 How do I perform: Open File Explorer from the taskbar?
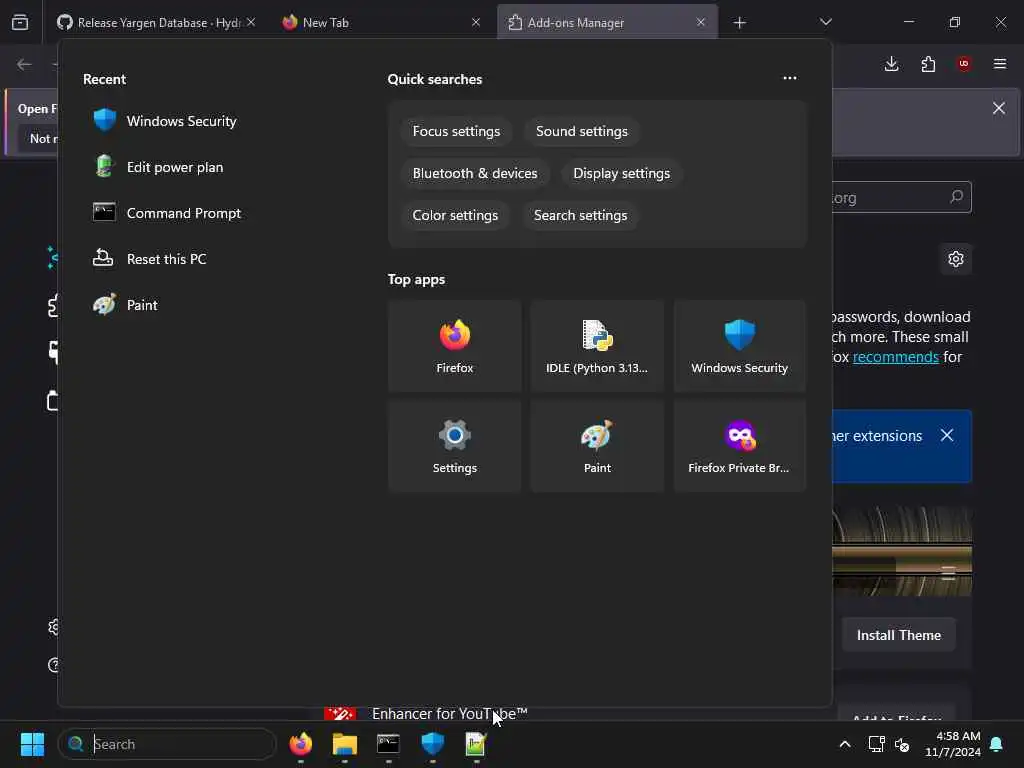(344, 744)
